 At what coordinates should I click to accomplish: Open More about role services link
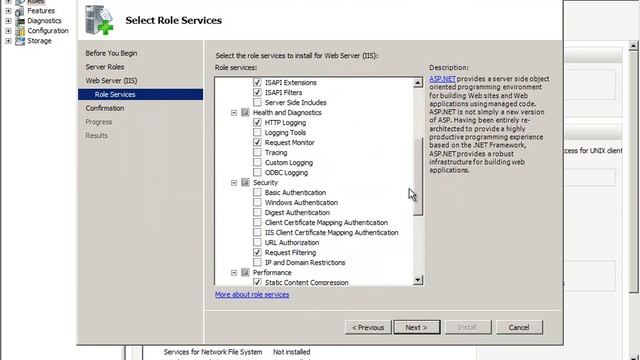(x=252, y=295)
